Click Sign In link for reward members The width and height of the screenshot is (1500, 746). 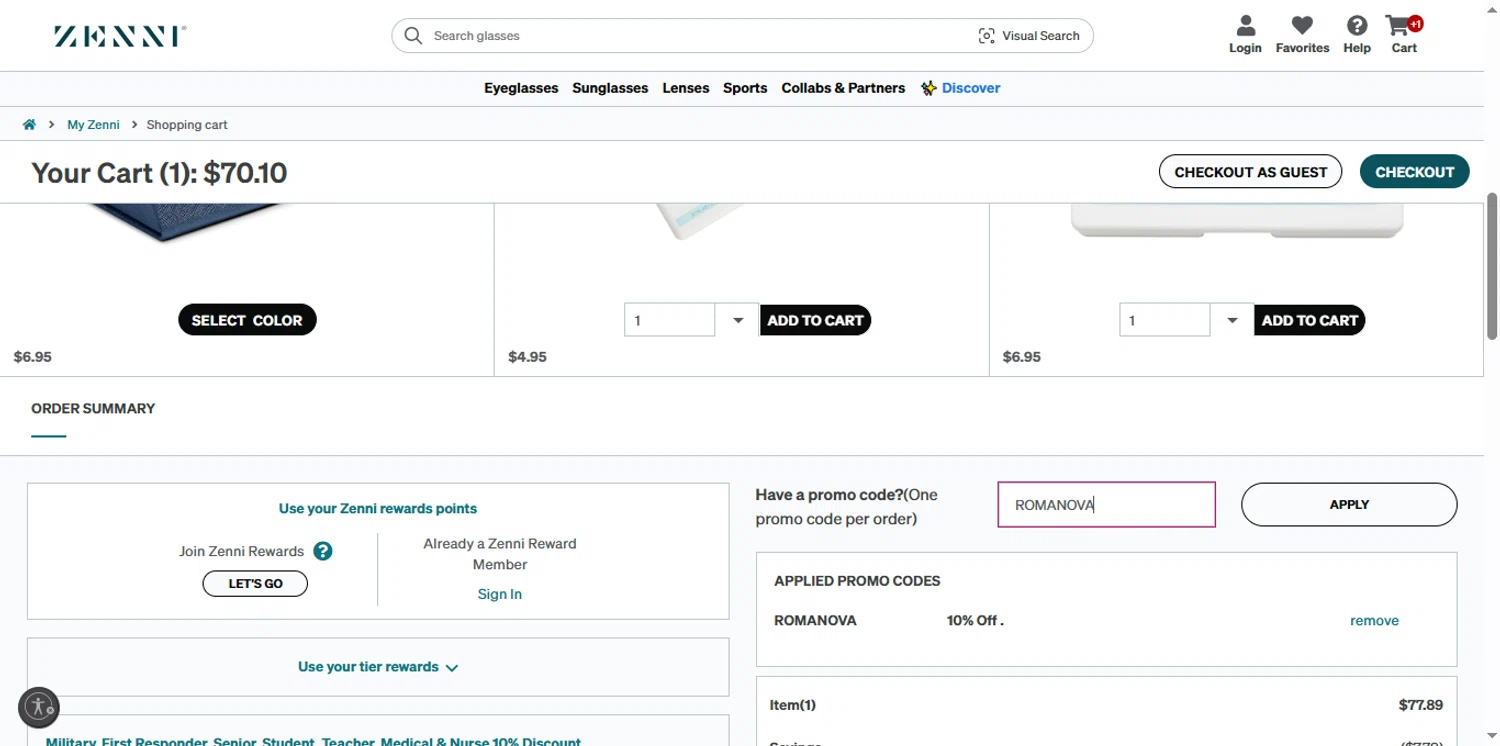pyautogui.click(x=500, y=594)
